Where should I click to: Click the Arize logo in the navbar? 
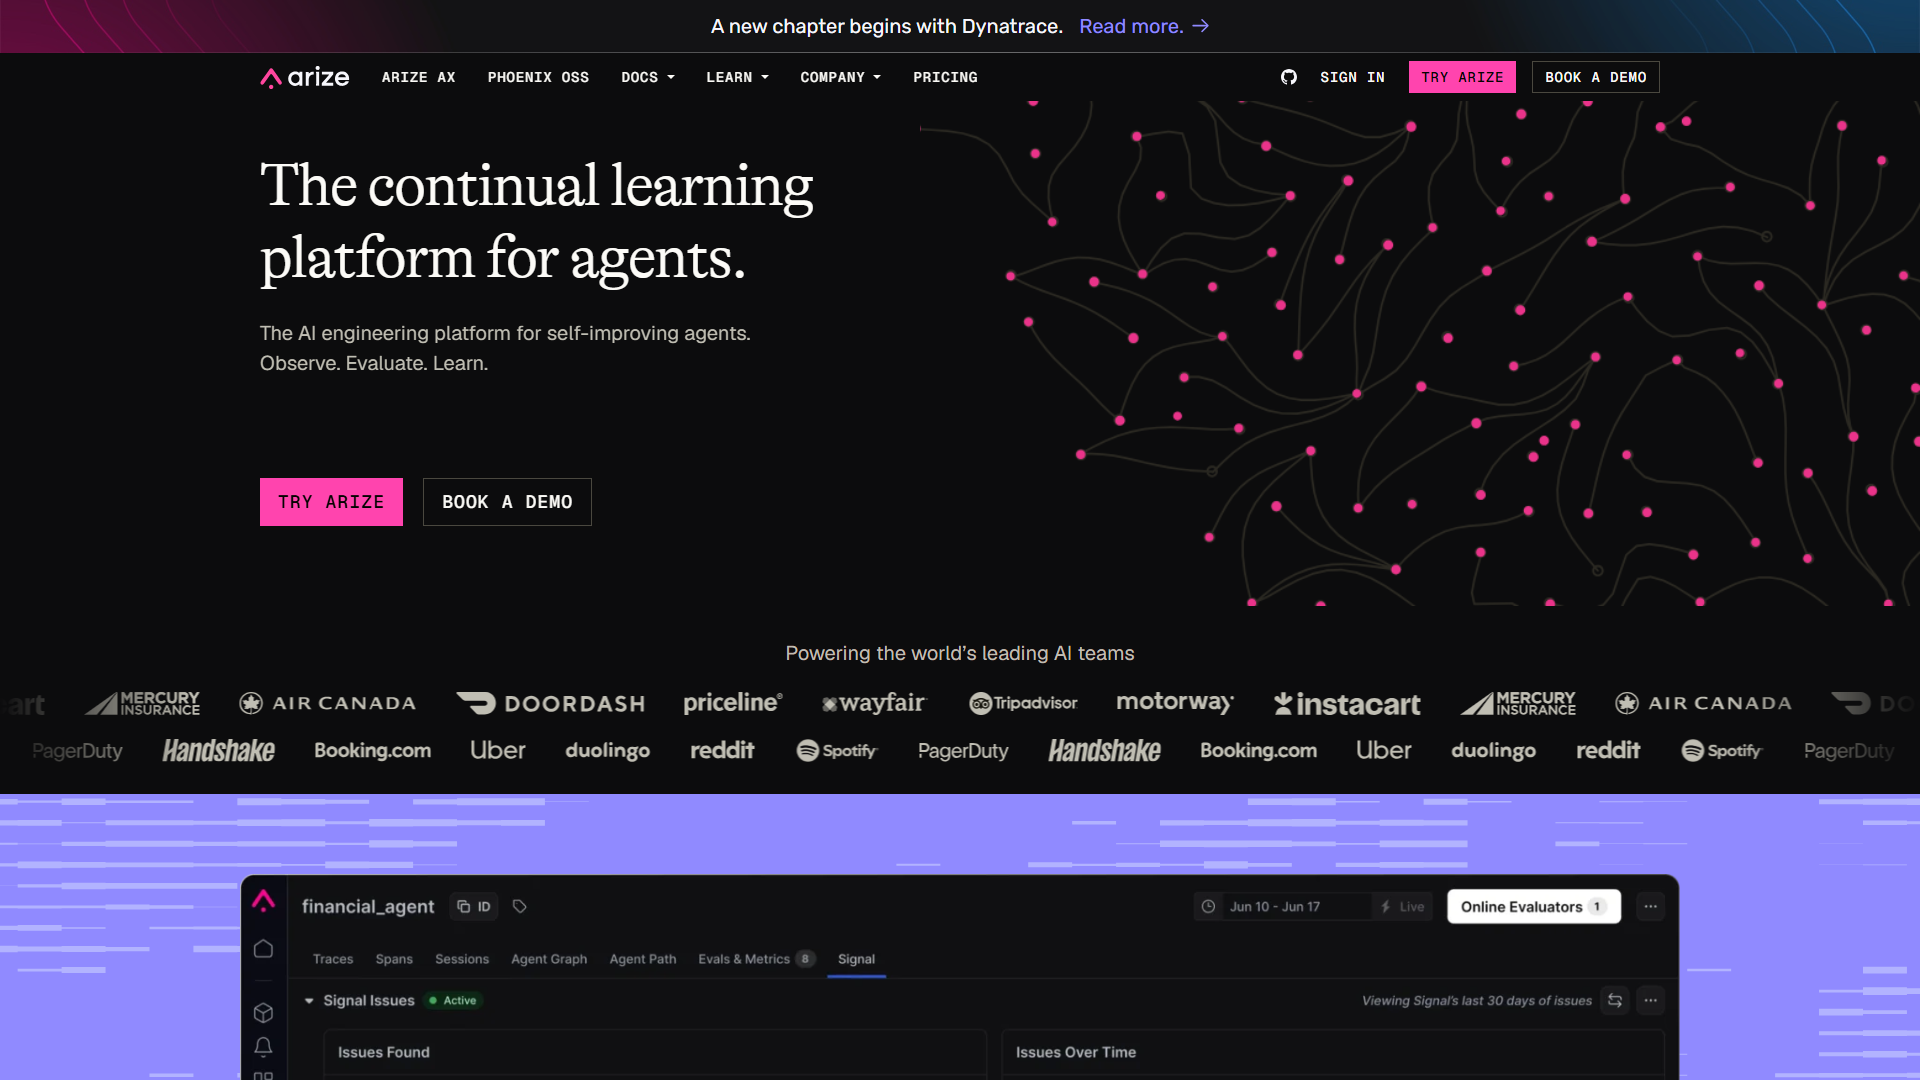305,77
